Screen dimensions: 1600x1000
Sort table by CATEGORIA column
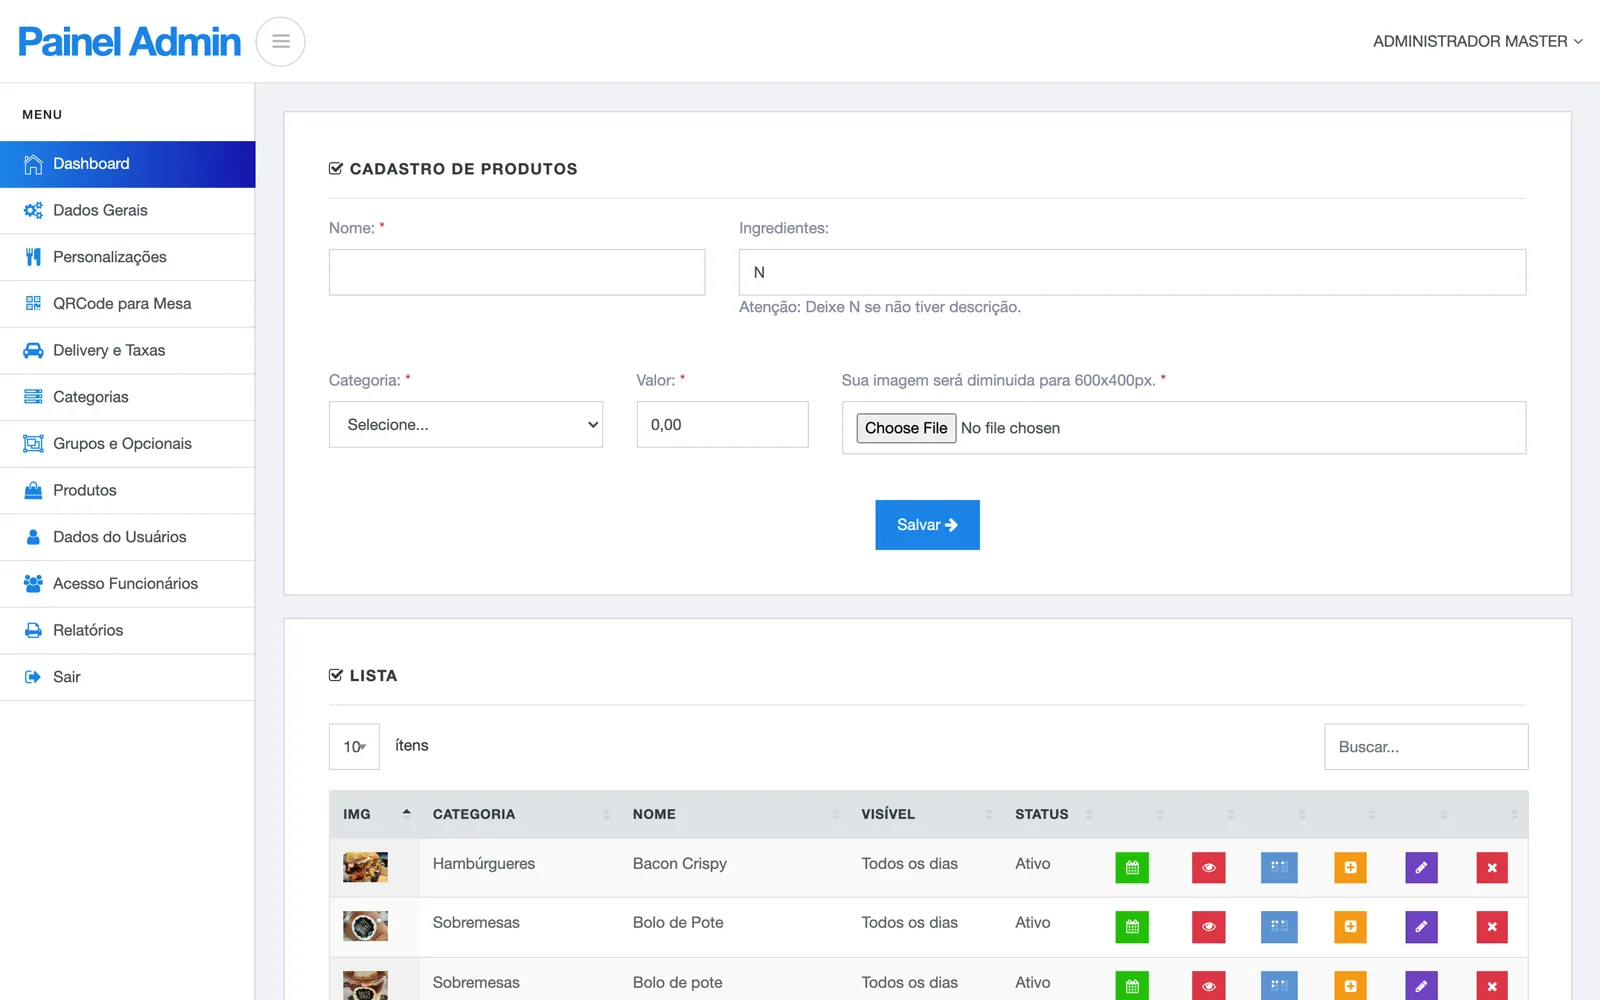coord(521,814)
